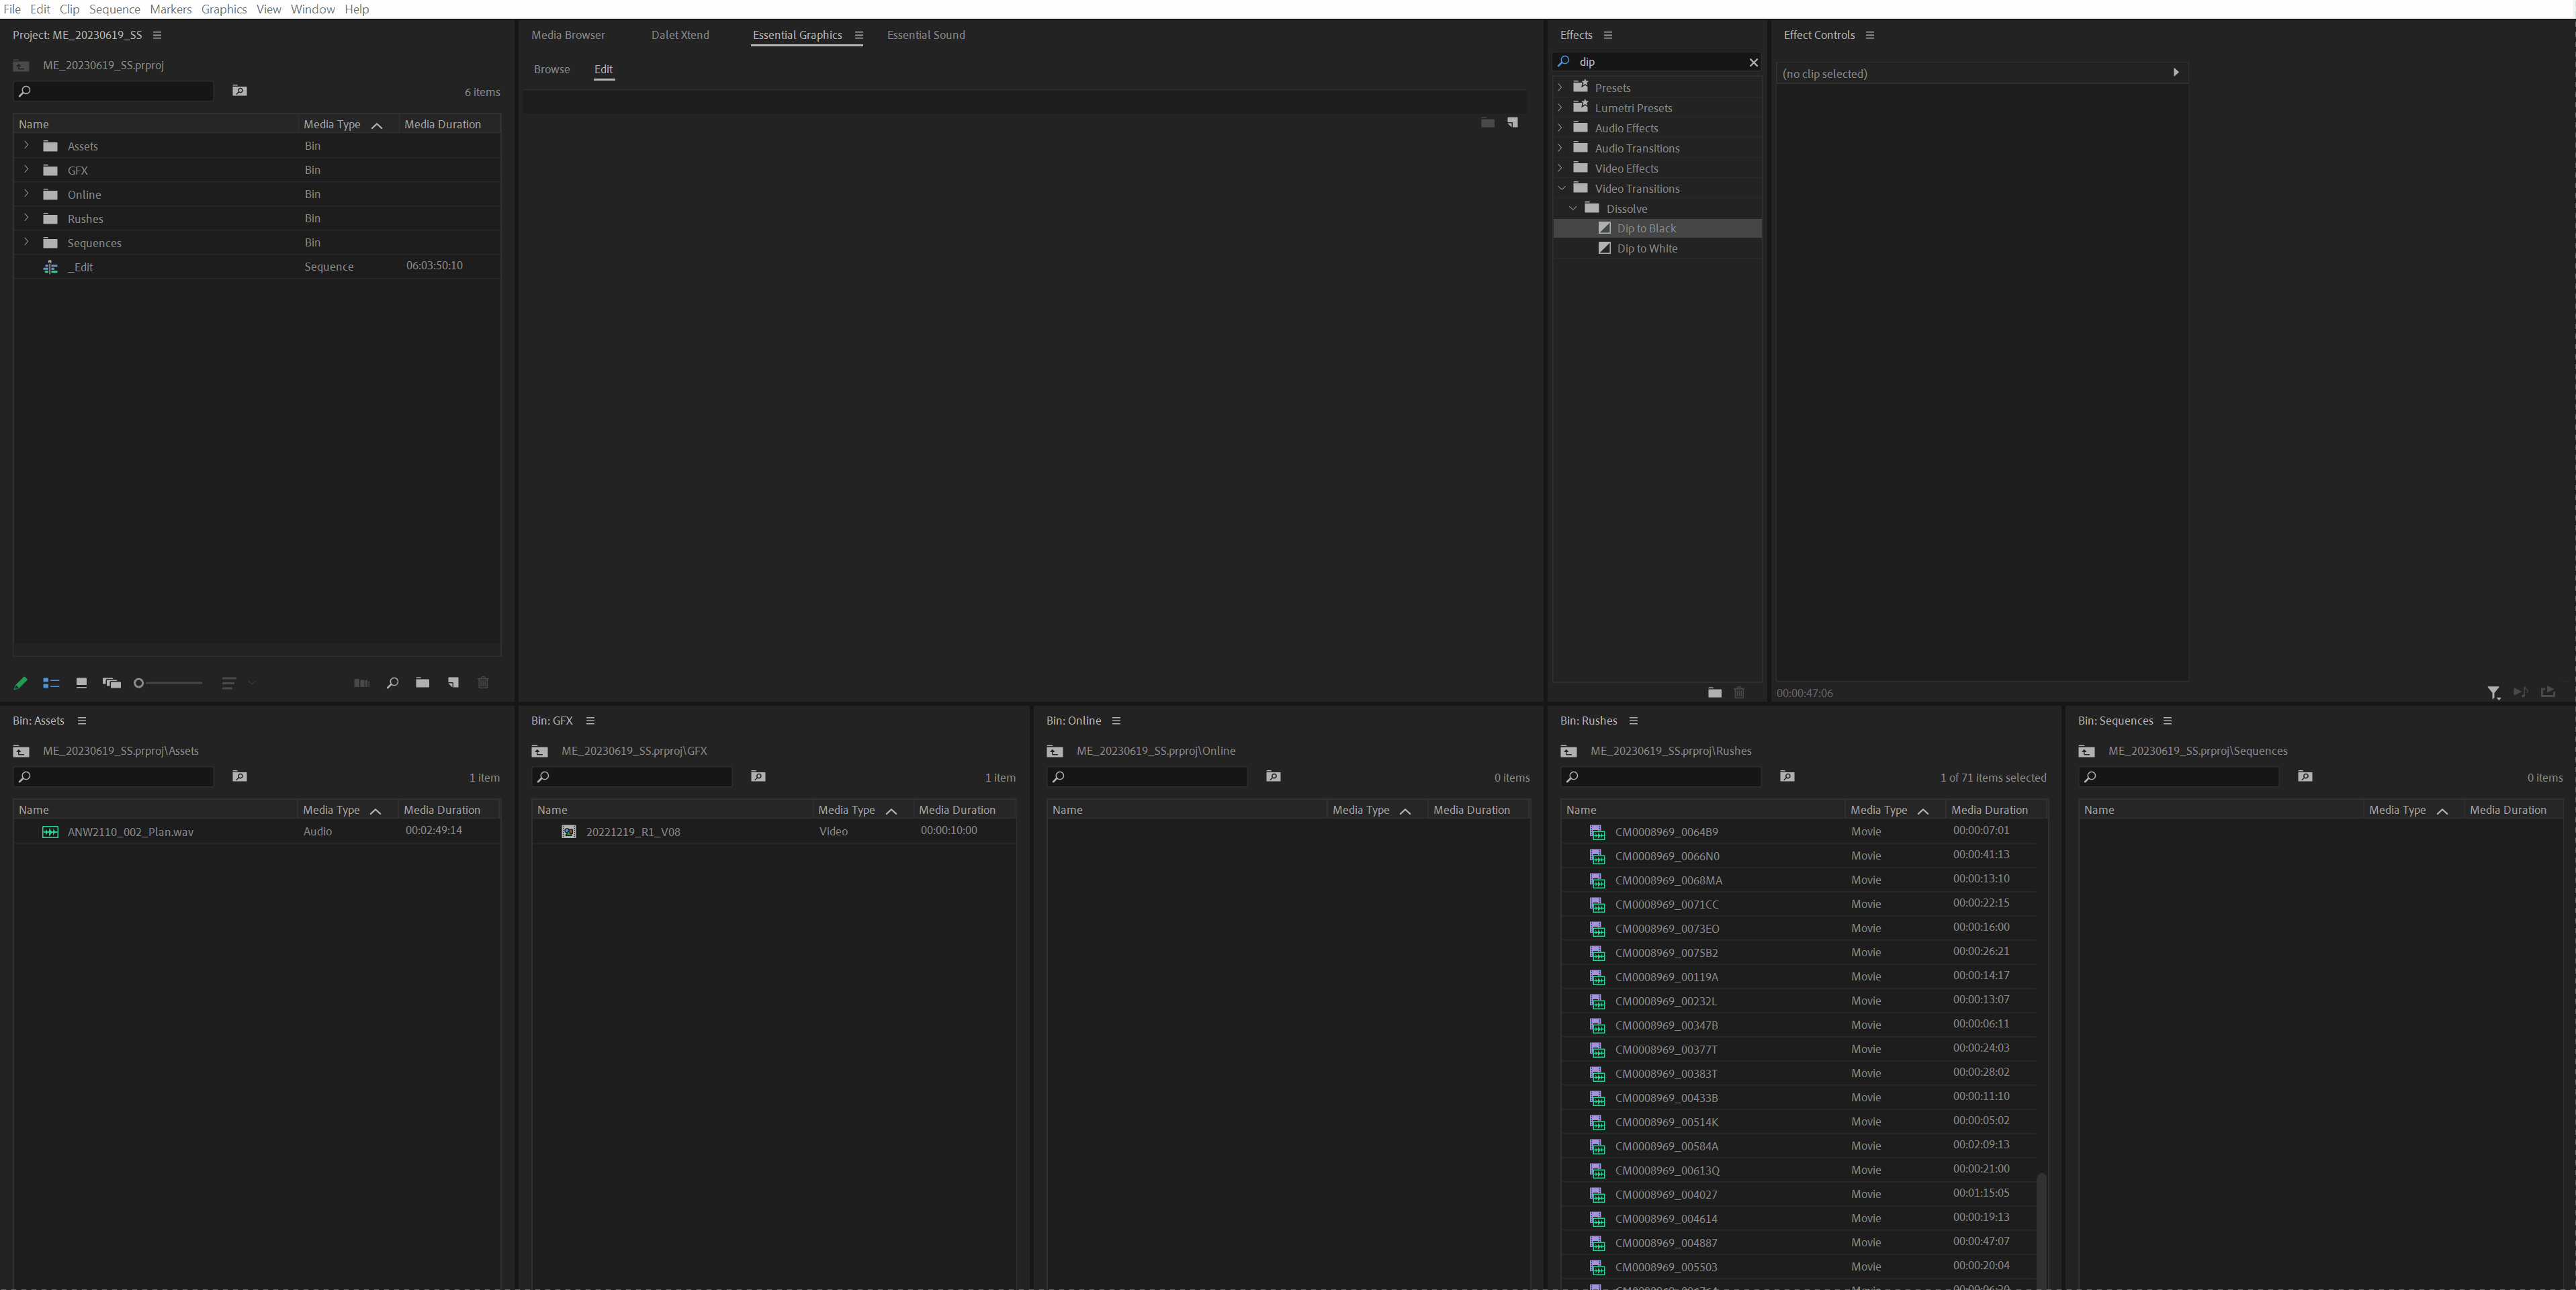The height and width of the screenshot is (1290, 2576).
Task: Clear the Effects search field
Action: (1753, 62)
